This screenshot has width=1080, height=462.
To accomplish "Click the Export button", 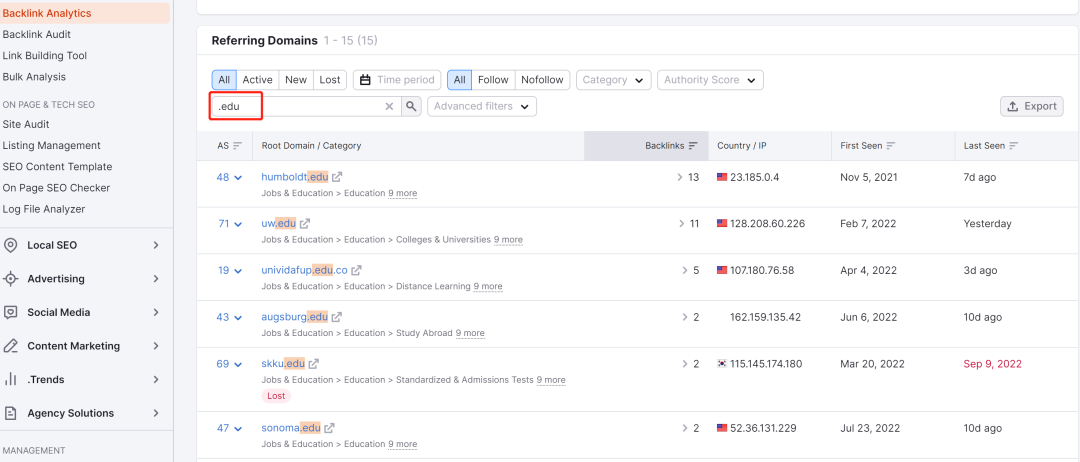I will [1032, 106].
